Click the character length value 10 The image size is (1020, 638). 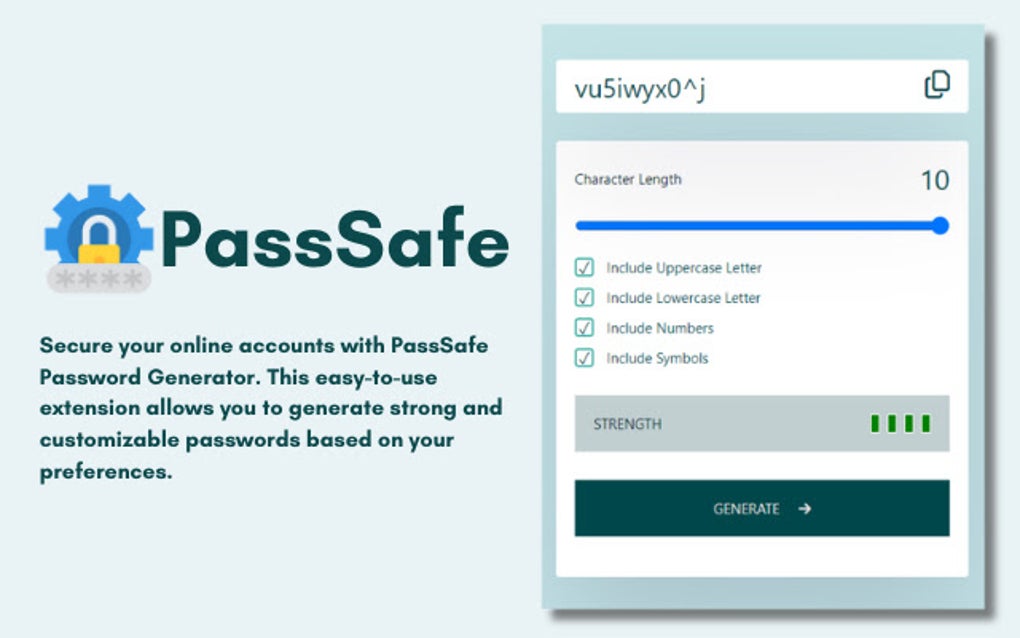click(x=934, y=181)
